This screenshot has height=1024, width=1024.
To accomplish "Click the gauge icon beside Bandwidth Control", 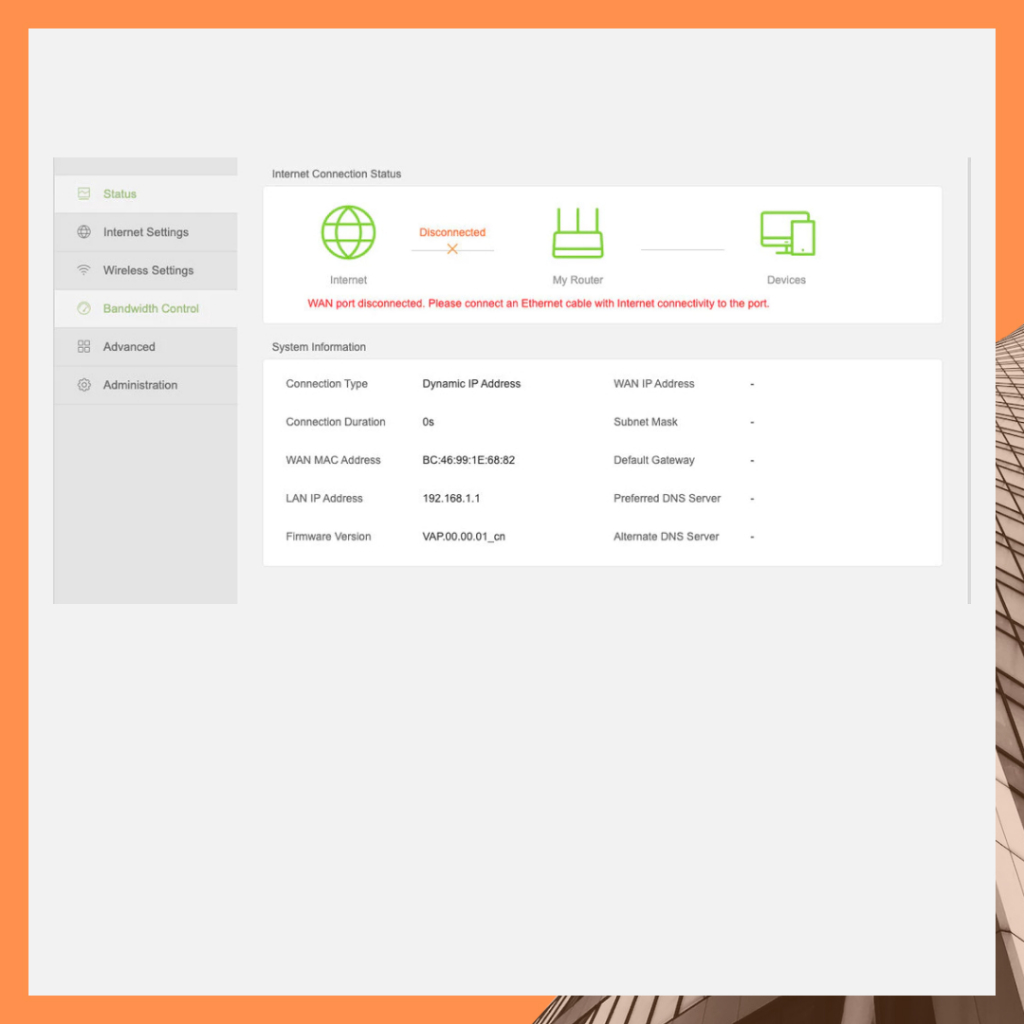I will pos(84,309).
